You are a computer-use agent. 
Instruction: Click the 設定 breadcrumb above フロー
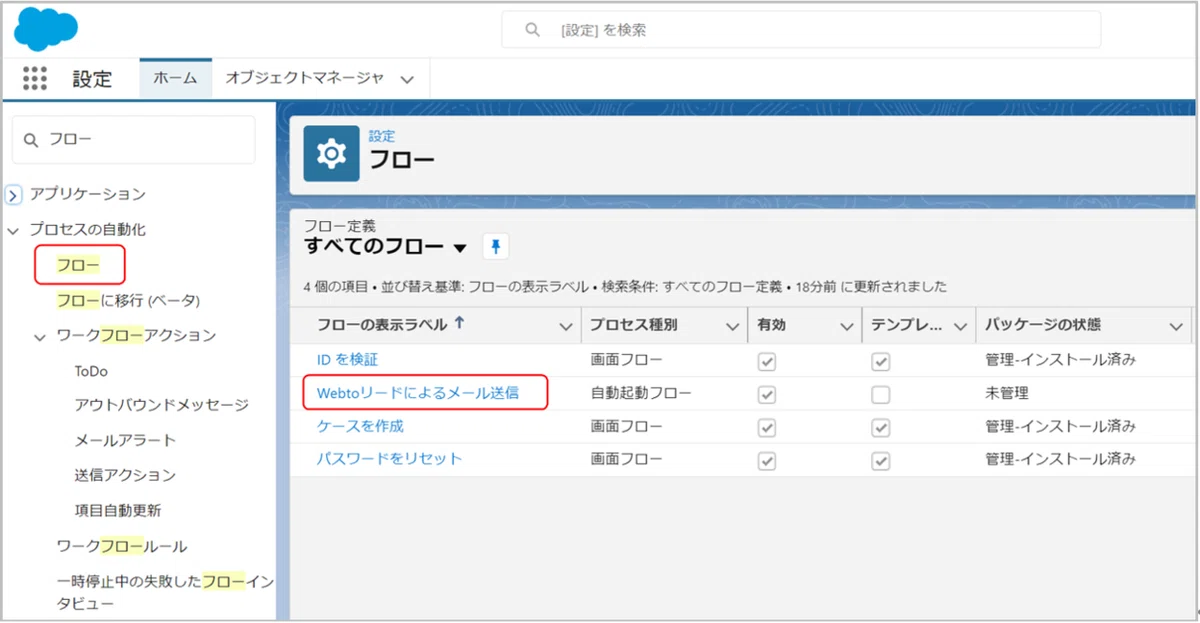tap(382, 136)
